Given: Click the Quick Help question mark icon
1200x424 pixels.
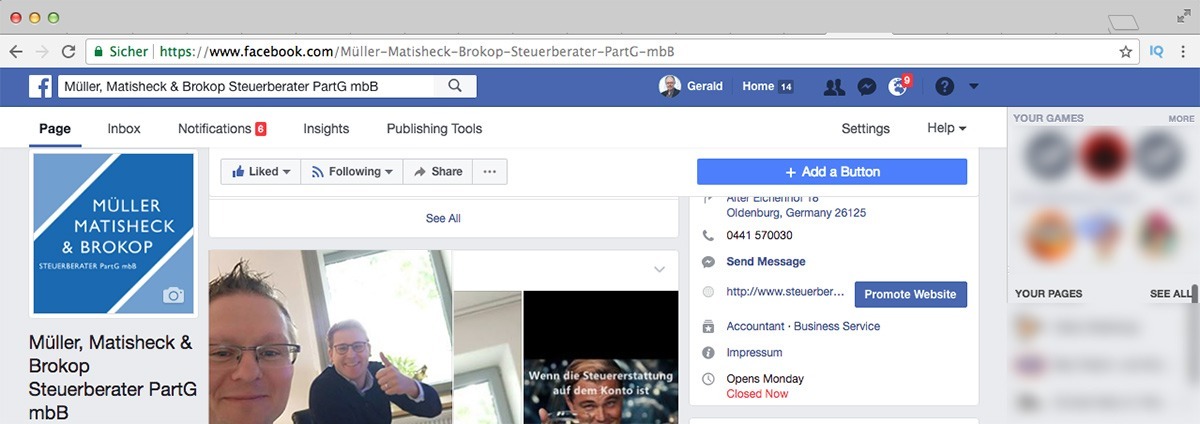Looking at the screenshot, I should pyautogui.click(x=944, y=87).
